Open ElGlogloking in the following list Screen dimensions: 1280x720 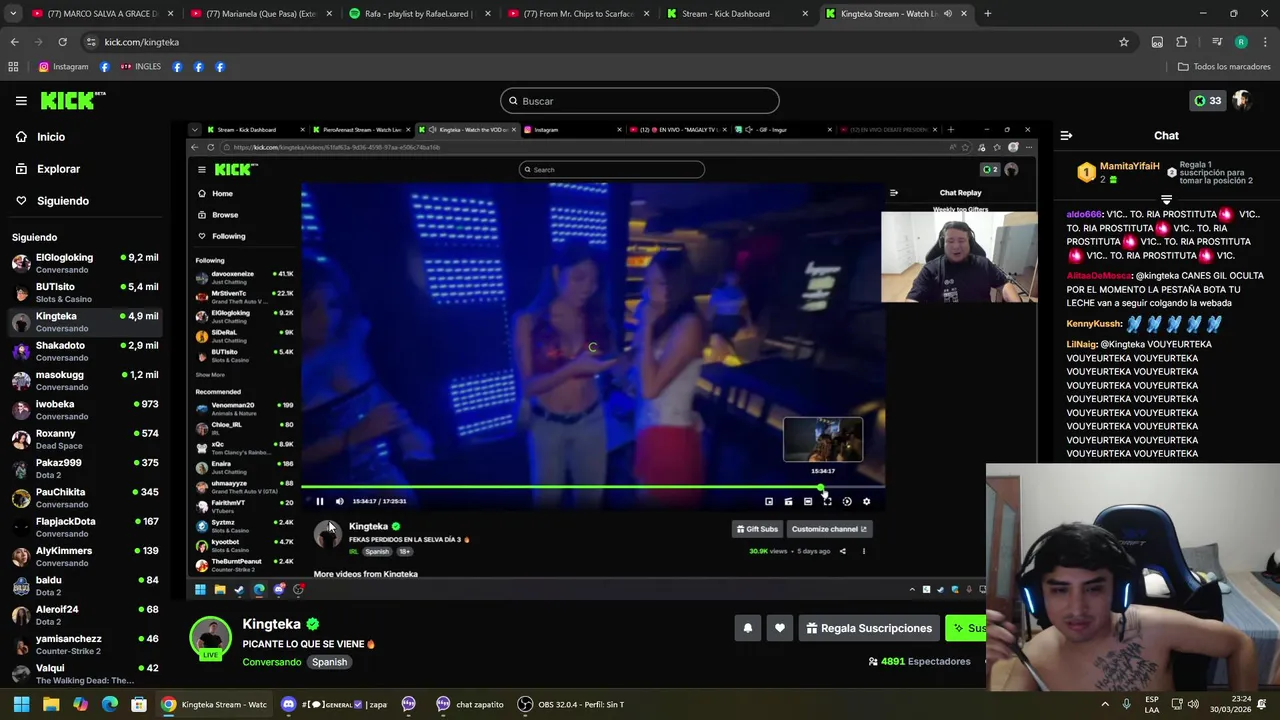tap(84, 263)
